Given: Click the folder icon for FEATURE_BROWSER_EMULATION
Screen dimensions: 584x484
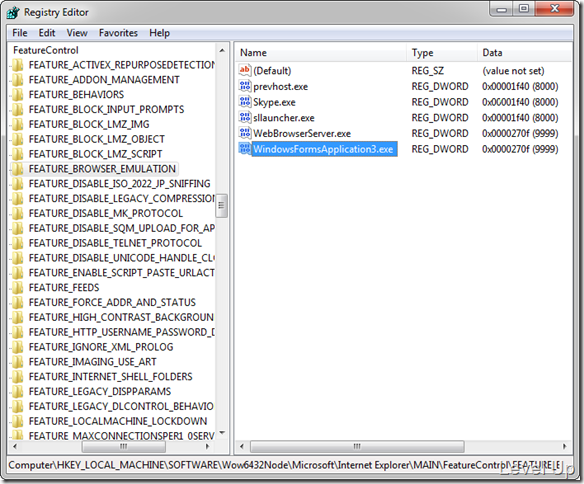Looking at the screenshot, I should tap(17, 169).
